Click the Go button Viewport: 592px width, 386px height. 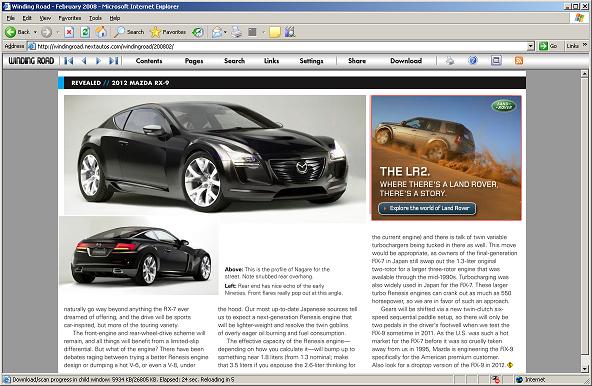[549, 46]
